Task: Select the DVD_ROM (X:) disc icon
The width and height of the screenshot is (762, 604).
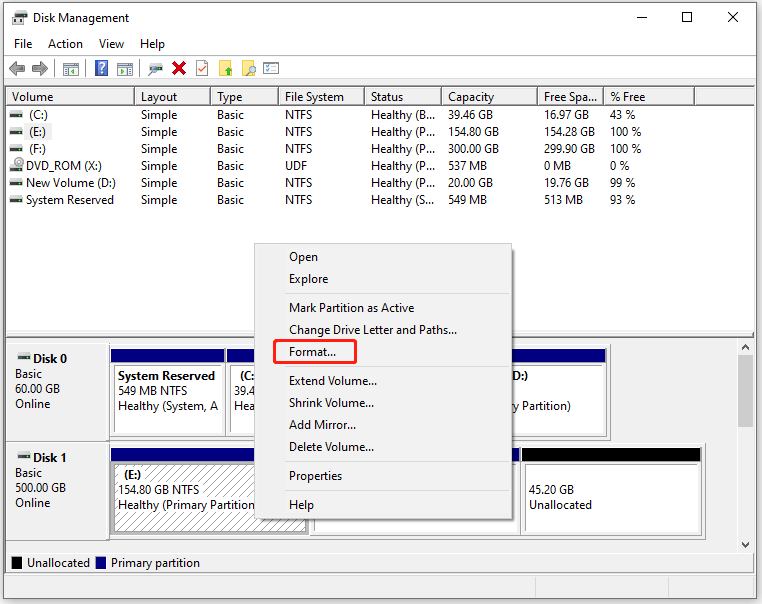Action: tap(17, 165)
